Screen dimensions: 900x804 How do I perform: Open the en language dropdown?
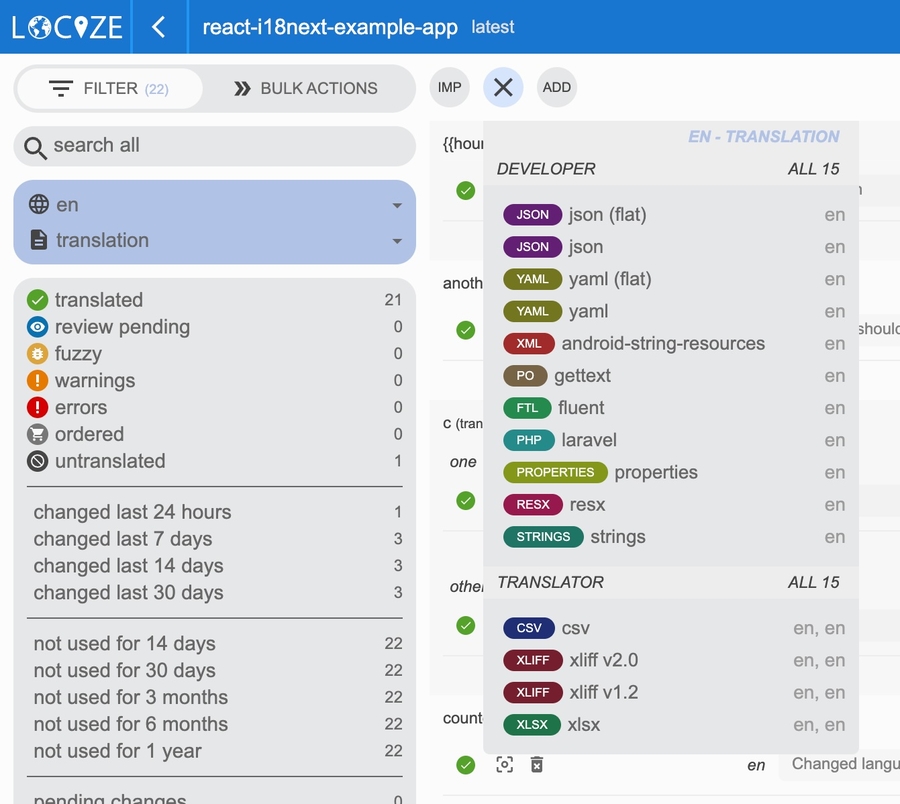click(215, 205)
